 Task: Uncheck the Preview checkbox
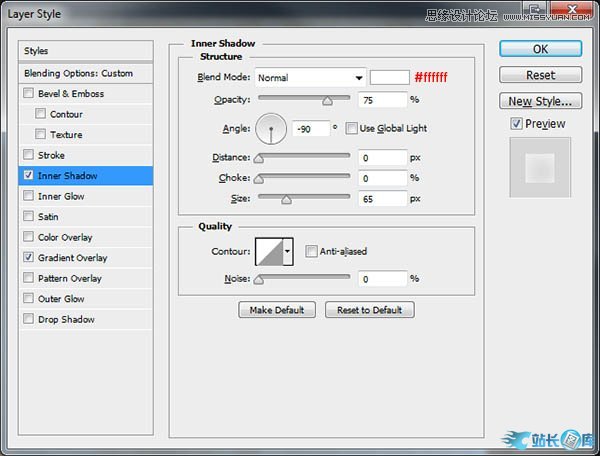516,124
